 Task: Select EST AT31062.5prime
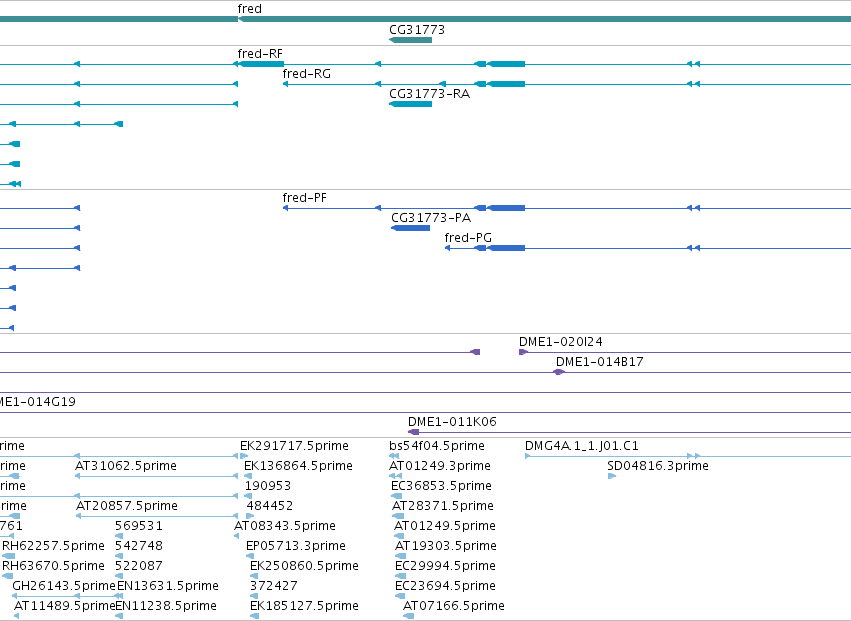click(x=126, y=466)
